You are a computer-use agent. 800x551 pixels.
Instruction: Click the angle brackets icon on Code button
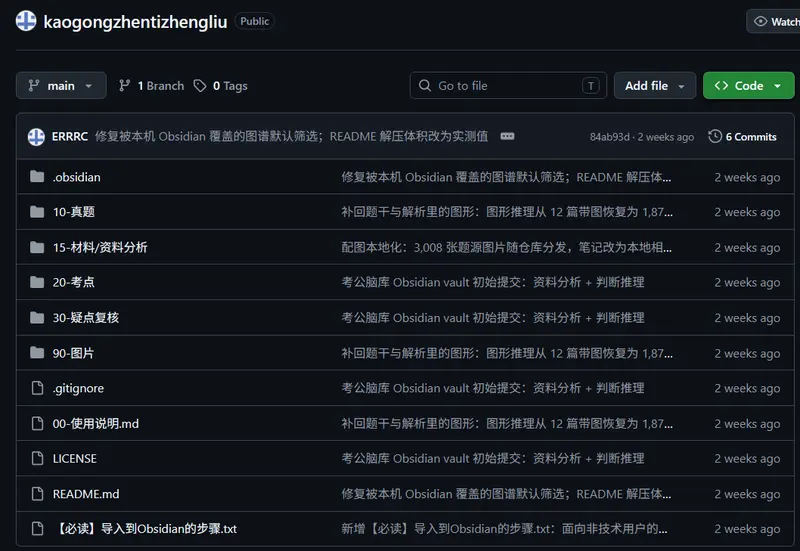tap(721, 85)
